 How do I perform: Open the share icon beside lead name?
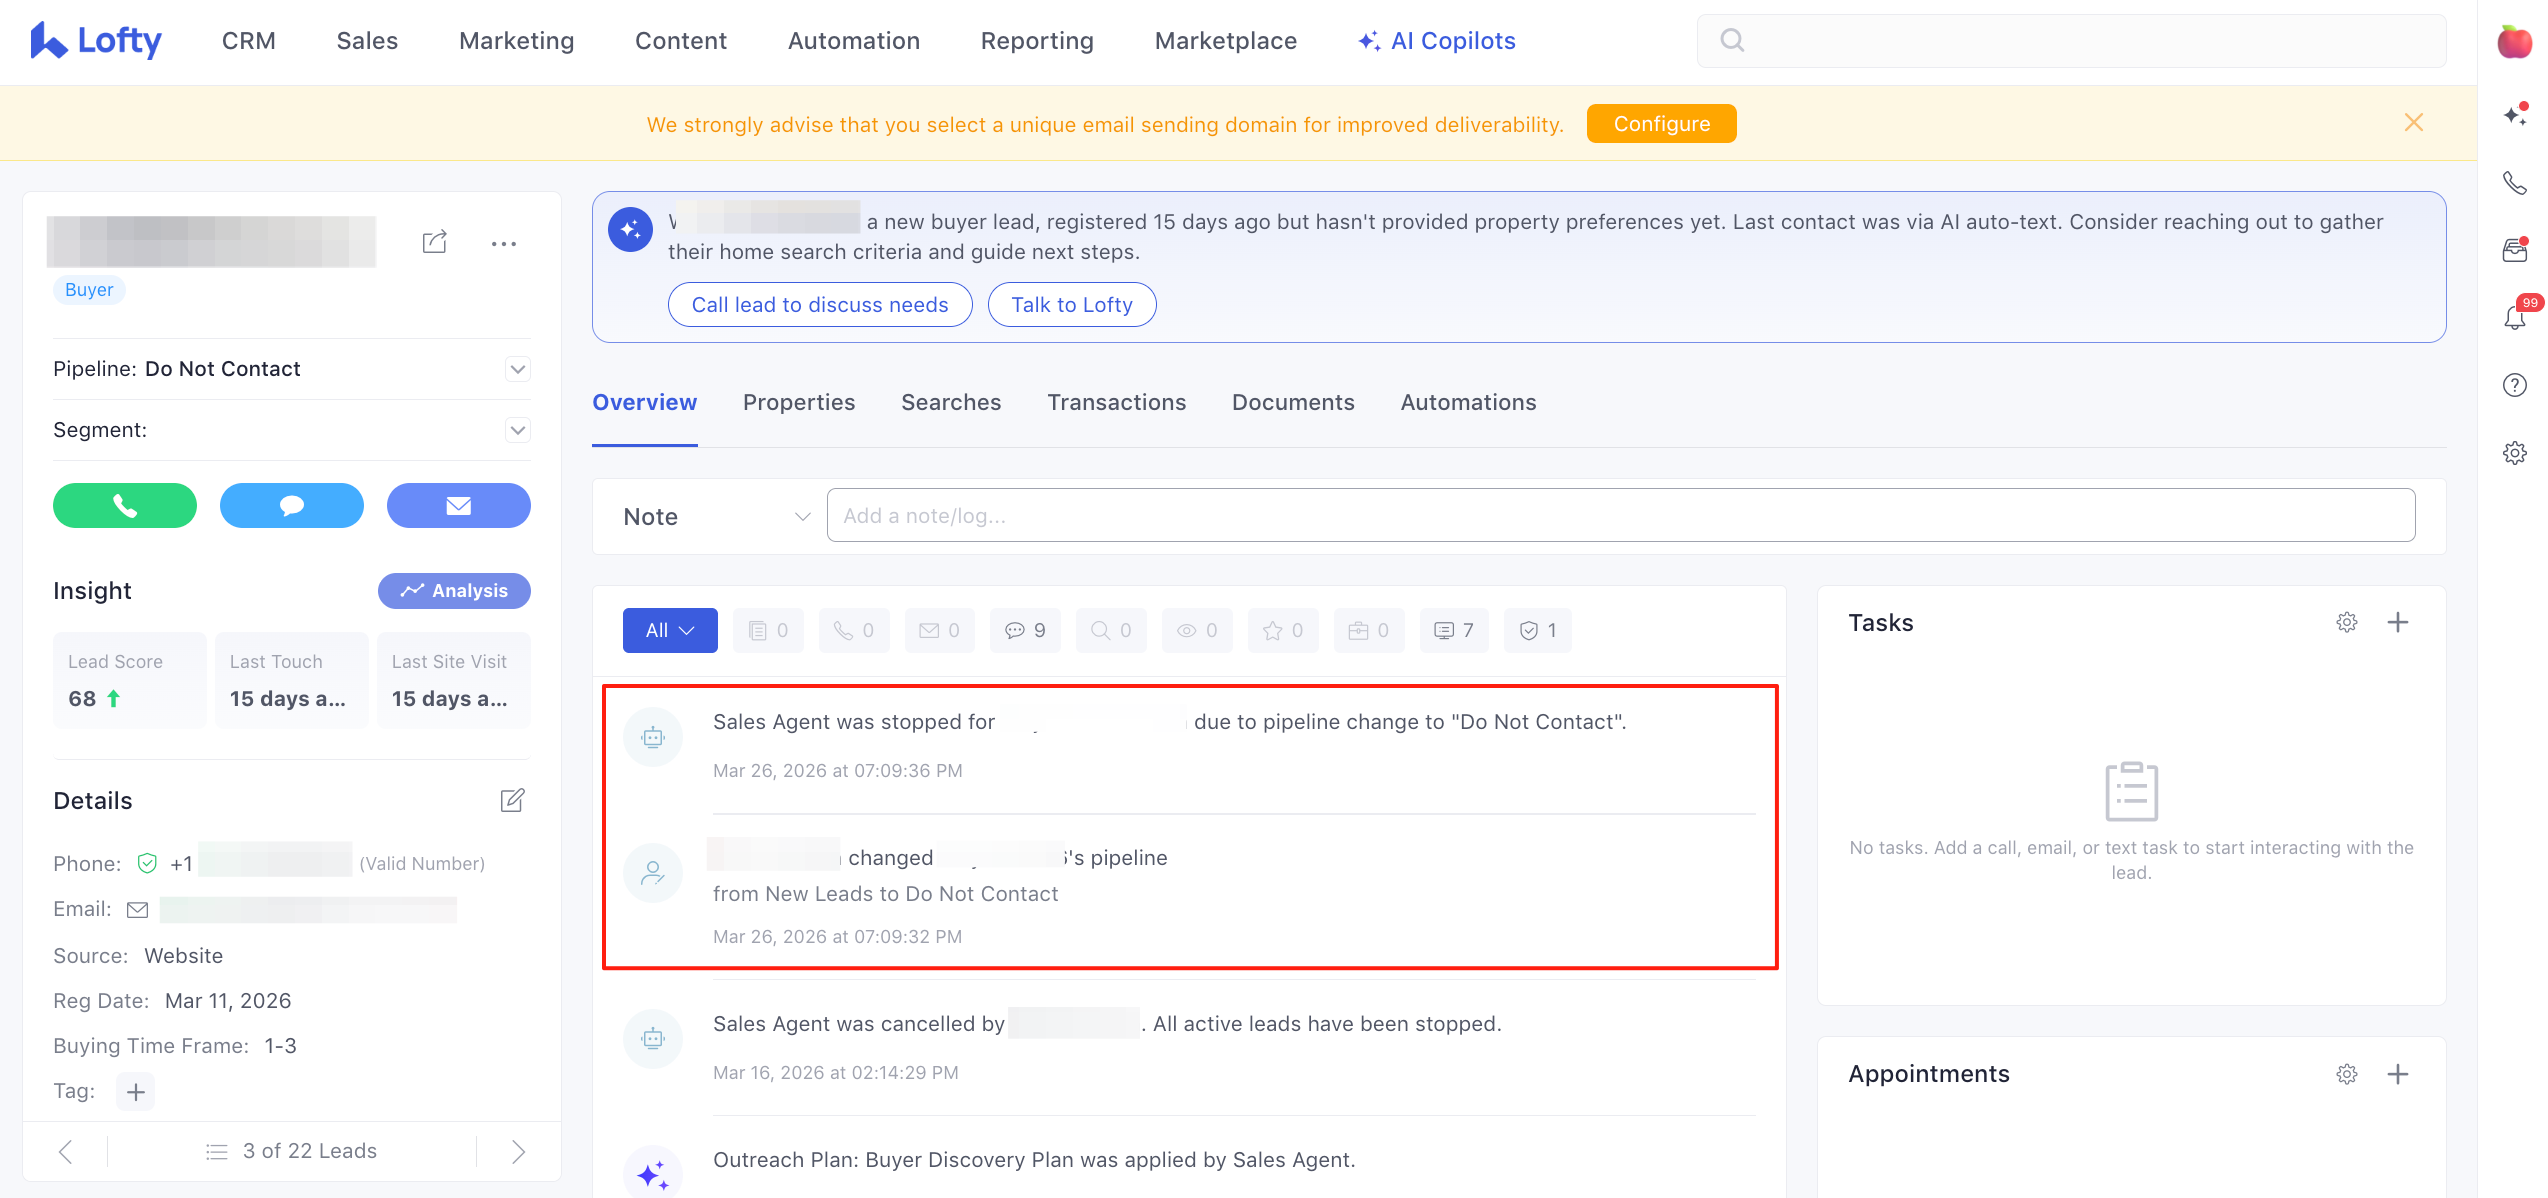point(435,243)
